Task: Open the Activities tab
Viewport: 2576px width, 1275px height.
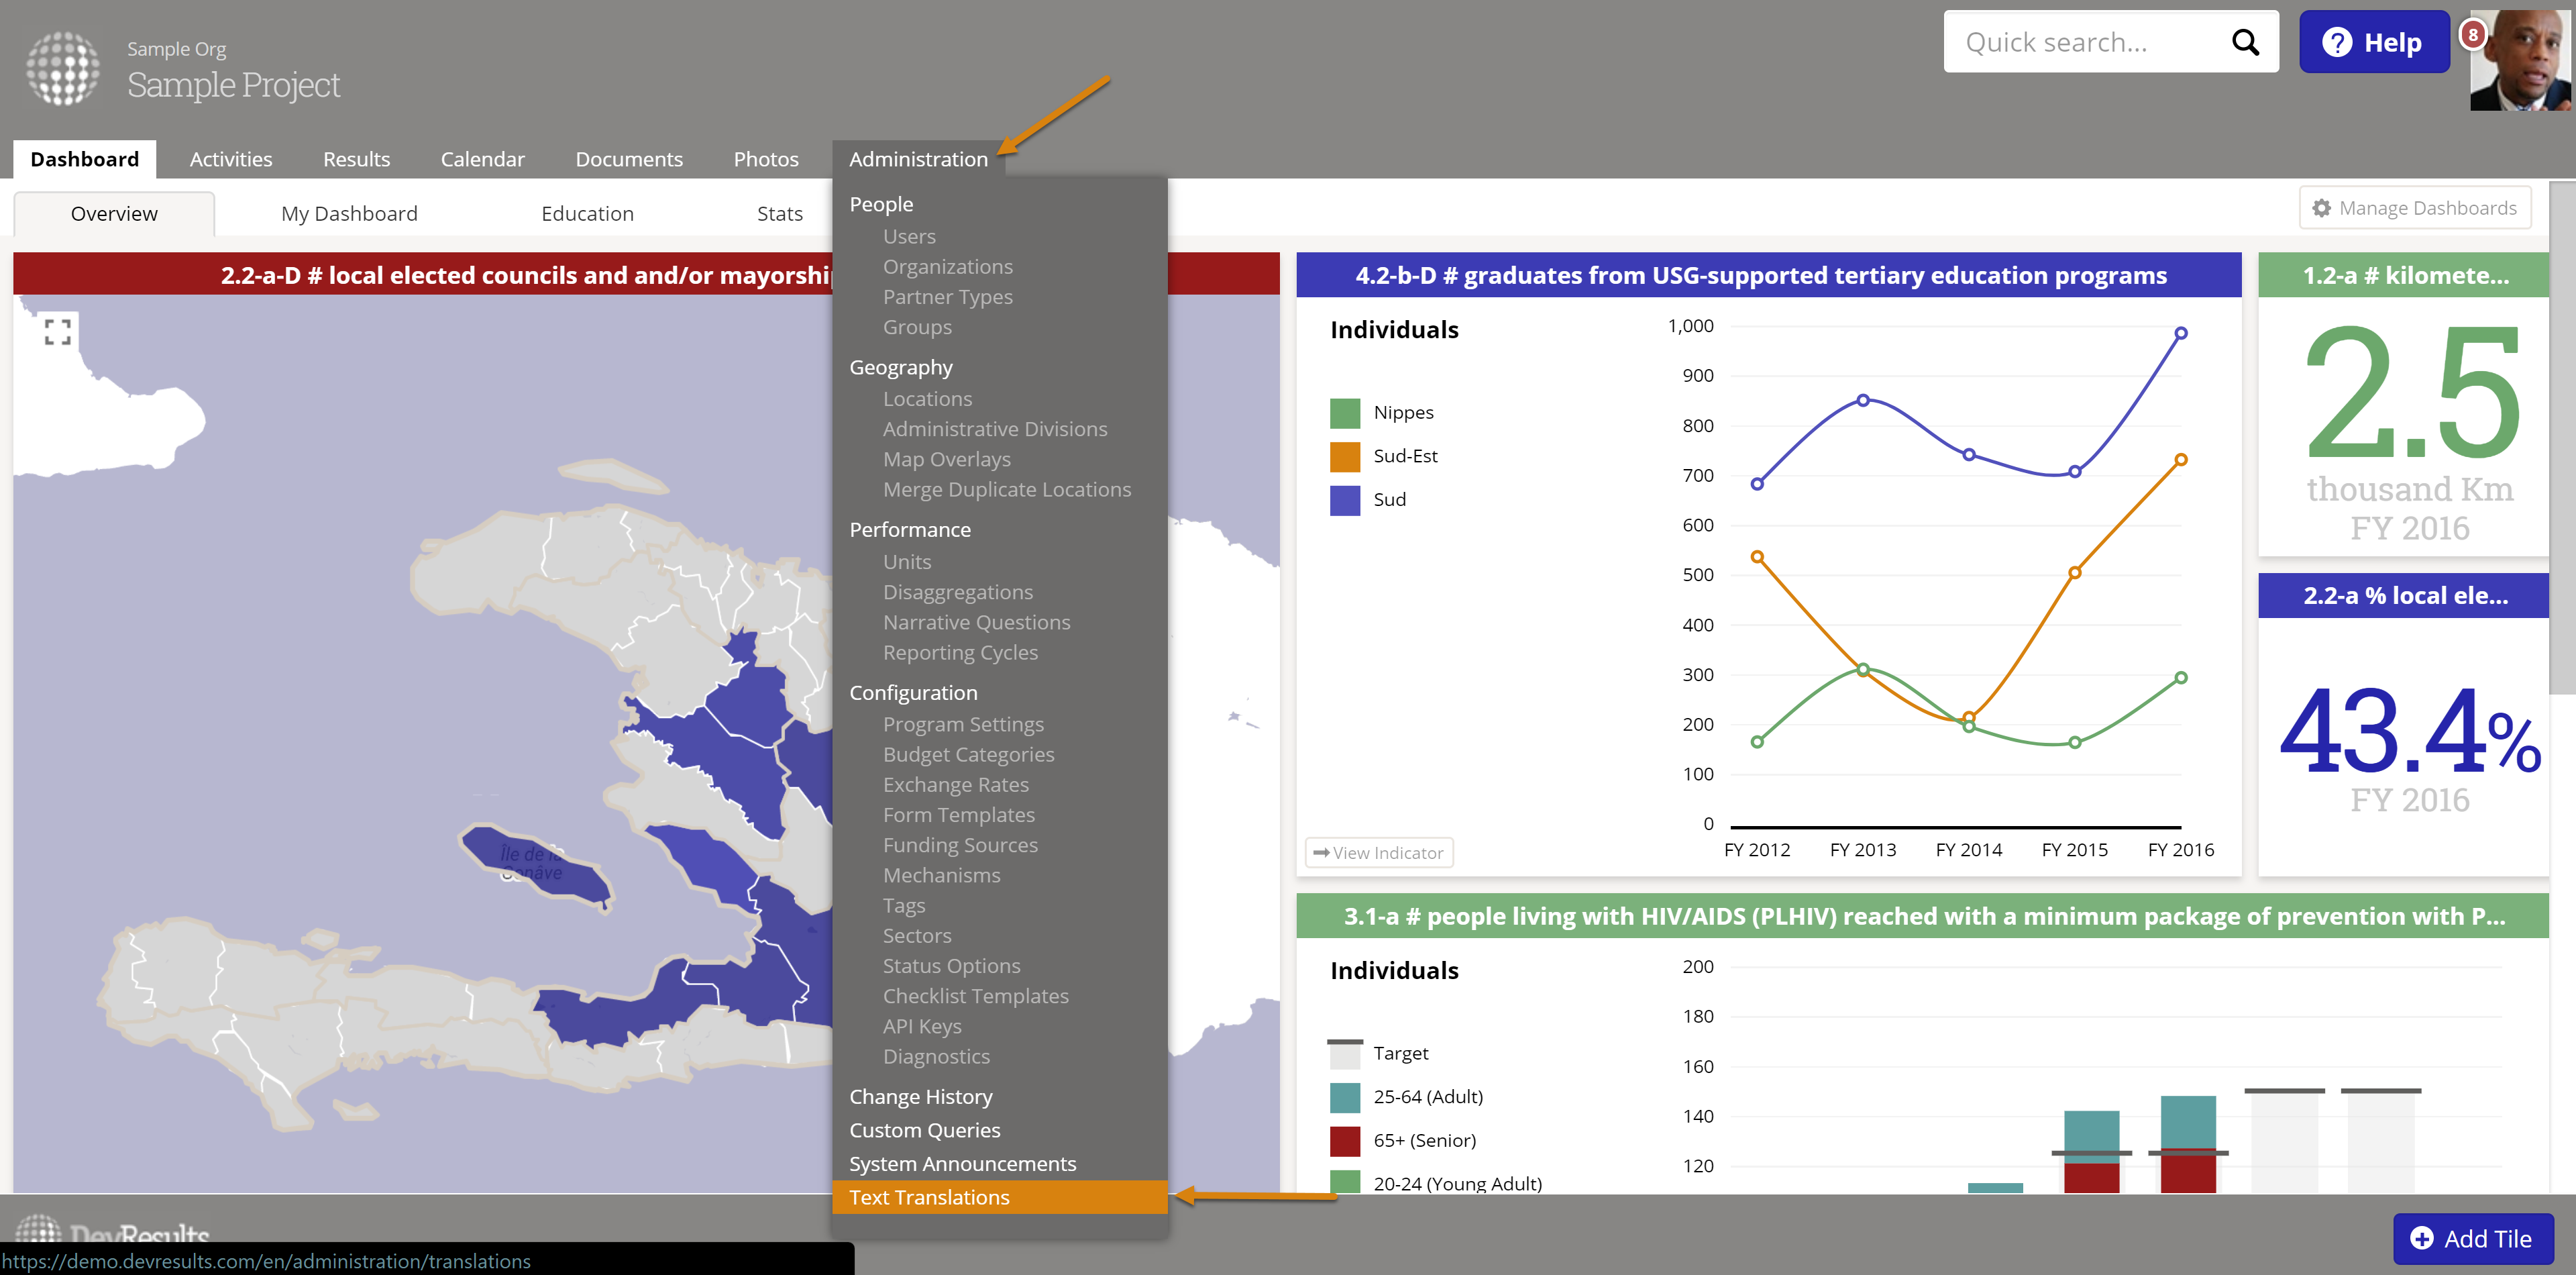Action: pos(230,159)
